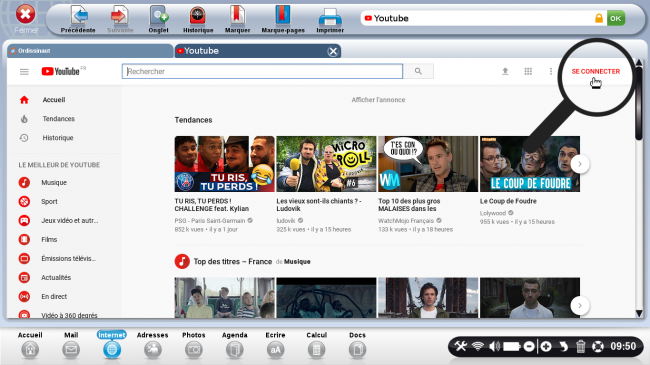
Task: Click the volume speaker icon
Action: 495,346
